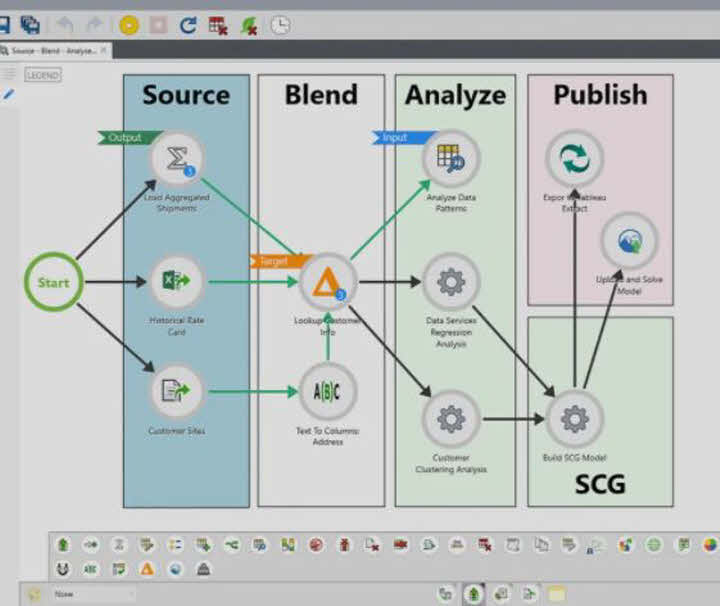Select the Data Services Regression Analysis gear node
Screen dimensions: 720x606
click(x=451, y=281)
